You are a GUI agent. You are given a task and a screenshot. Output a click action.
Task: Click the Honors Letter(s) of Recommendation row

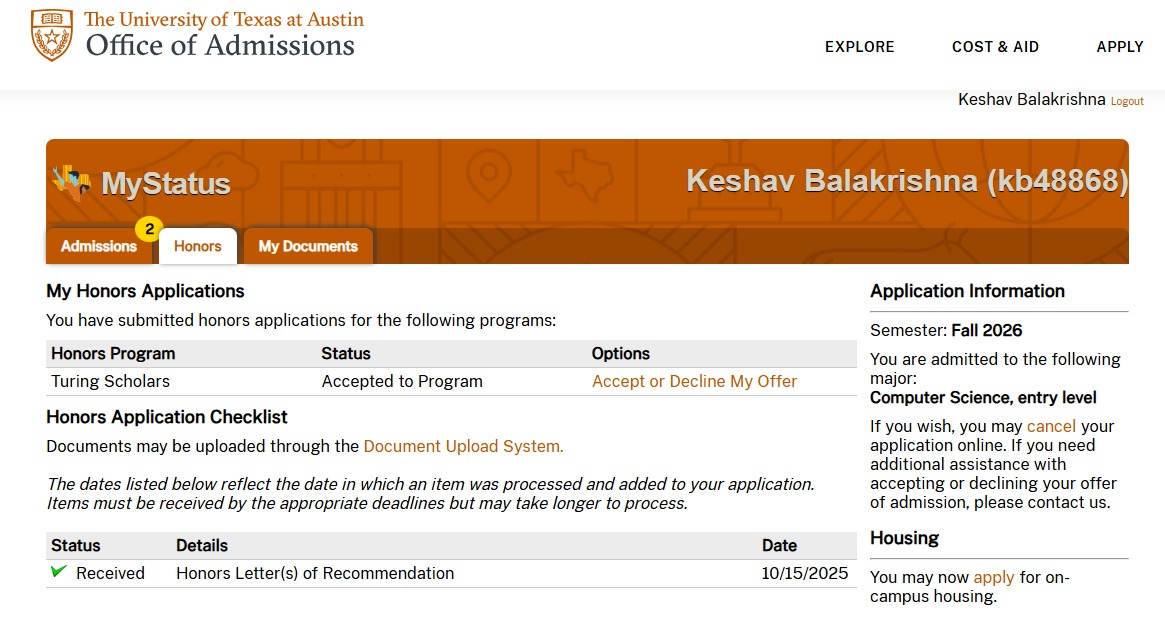pyautogui.click(x=451, y=573)
